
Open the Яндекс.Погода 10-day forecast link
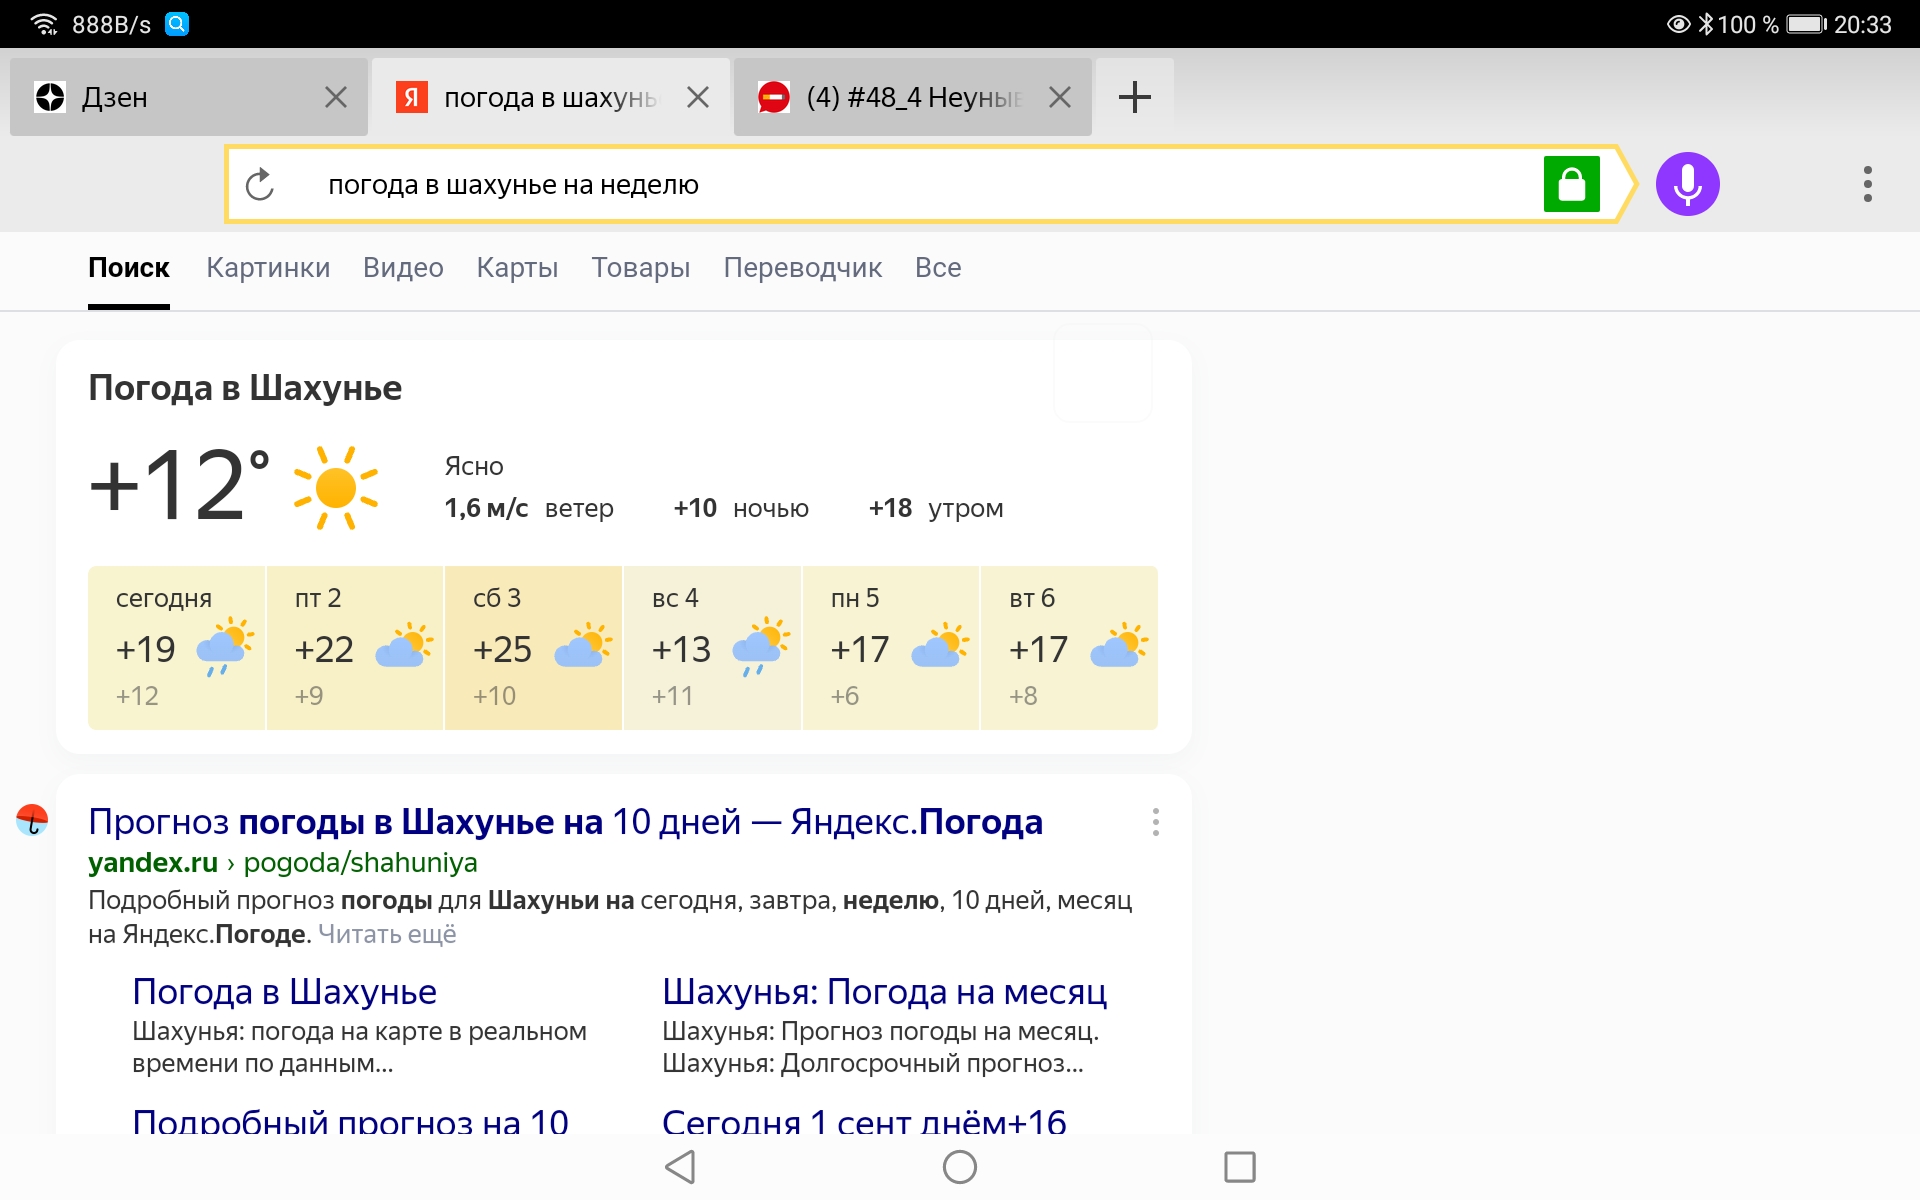click(x=566, y=820)
